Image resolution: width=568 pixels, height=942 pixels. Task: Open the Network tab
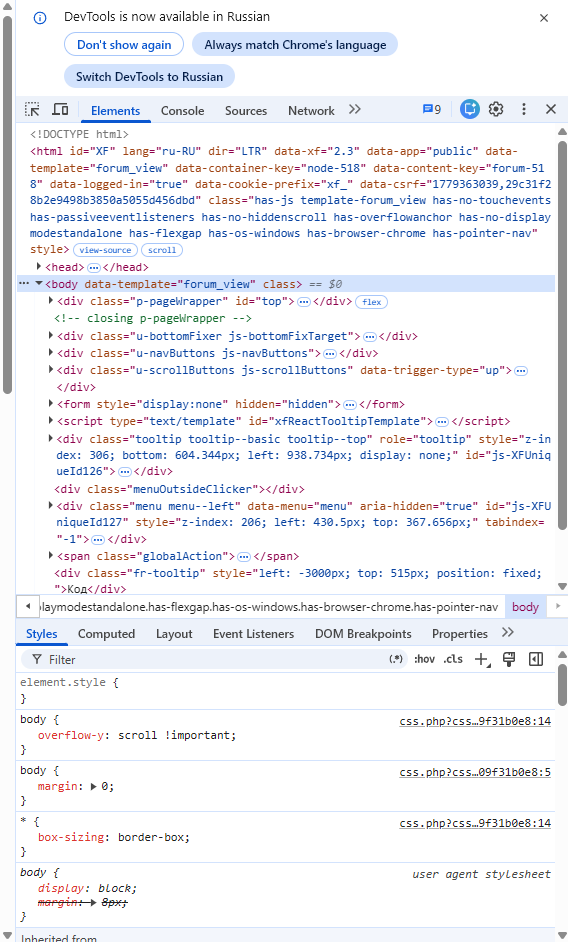[311, 111]
